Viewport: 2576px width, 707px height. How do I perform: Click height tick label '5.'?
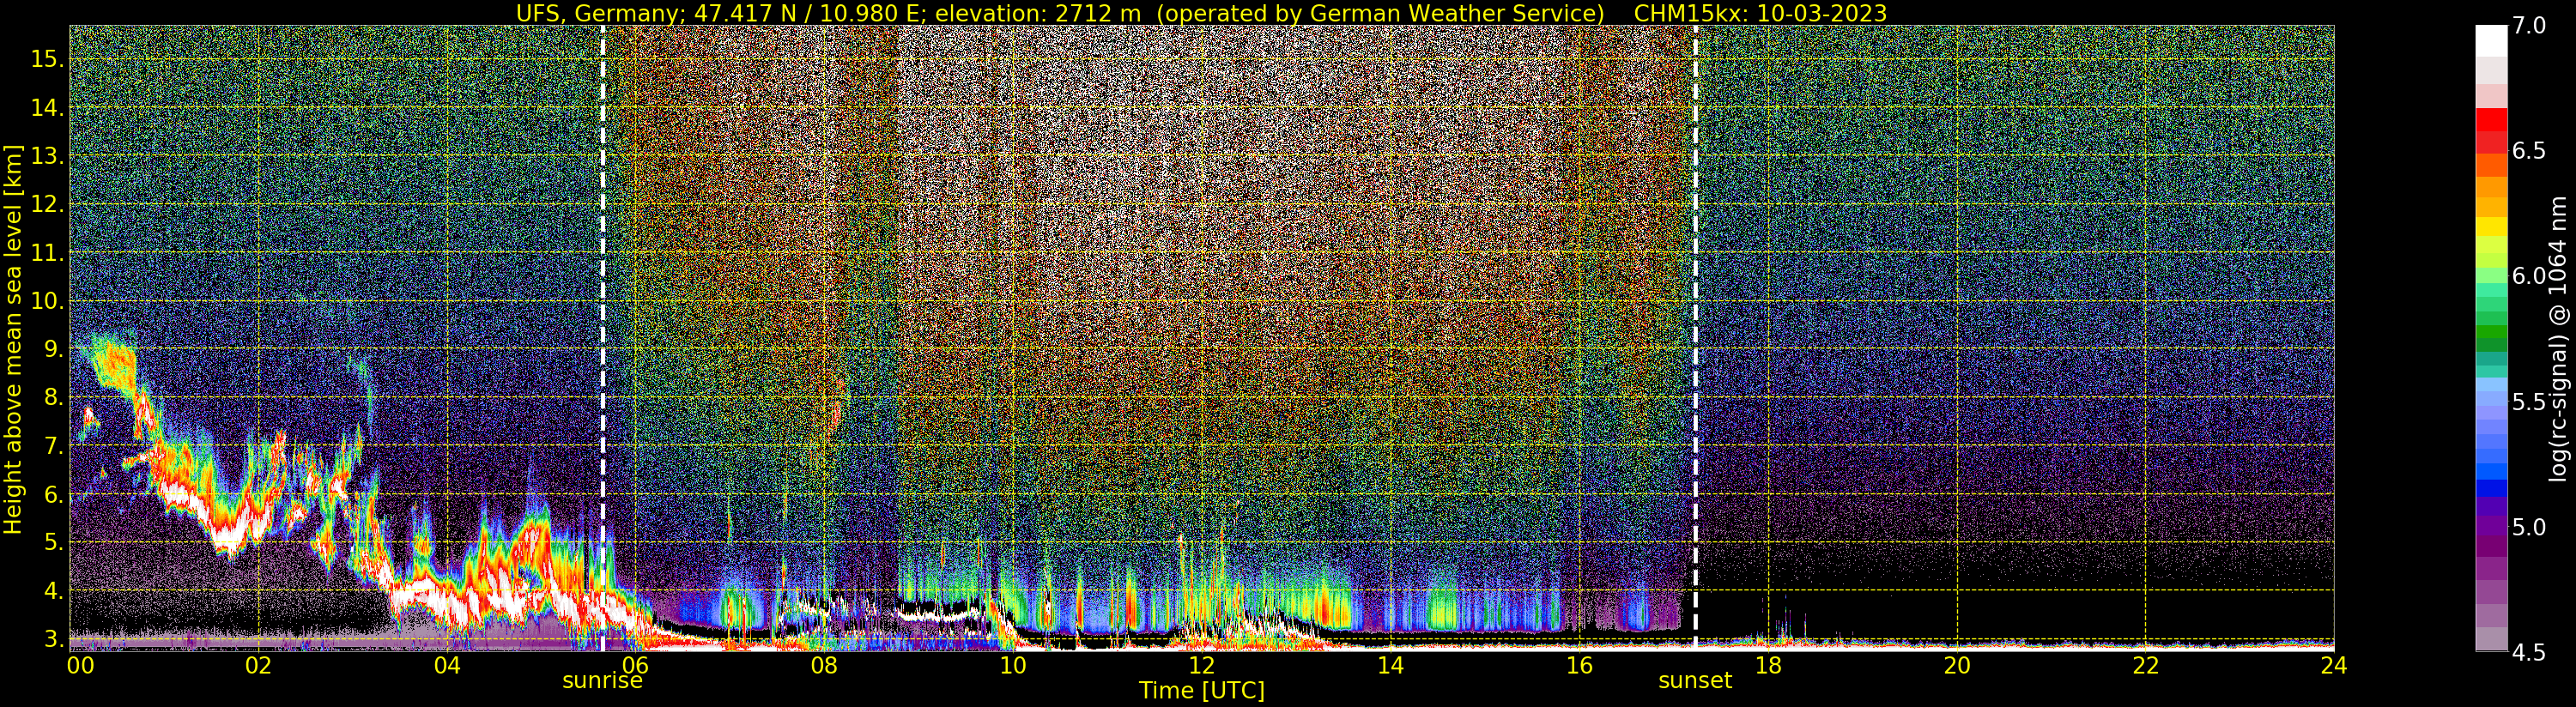pos(52,542)
